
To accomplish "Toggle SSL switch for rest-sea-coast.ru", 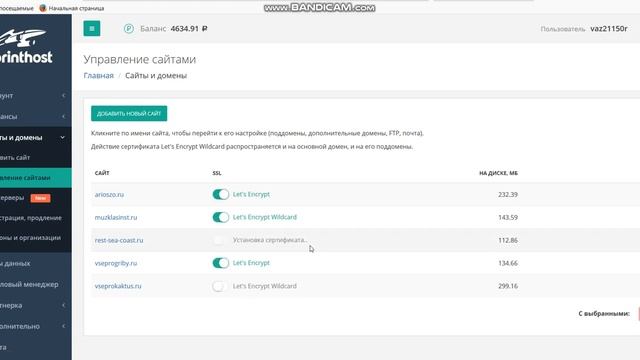I will click(x=220, y=240).
